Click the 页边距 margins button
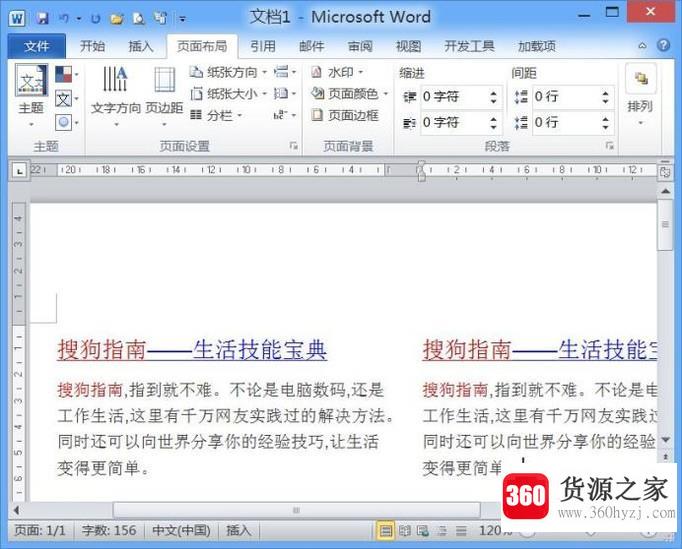Image resolution: width=682 pixels, height=549 pixels. pos(164,97)
